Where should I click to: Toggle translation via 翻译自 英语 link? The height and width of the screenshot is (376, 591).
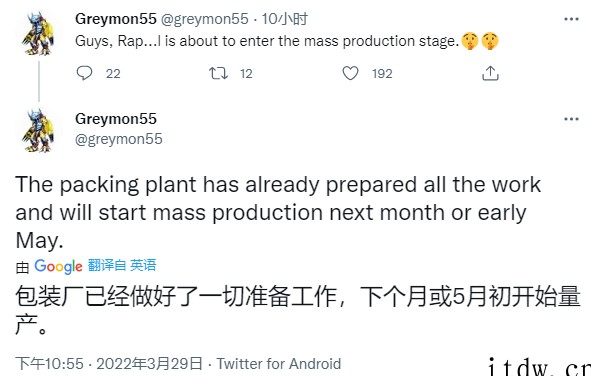122,265
